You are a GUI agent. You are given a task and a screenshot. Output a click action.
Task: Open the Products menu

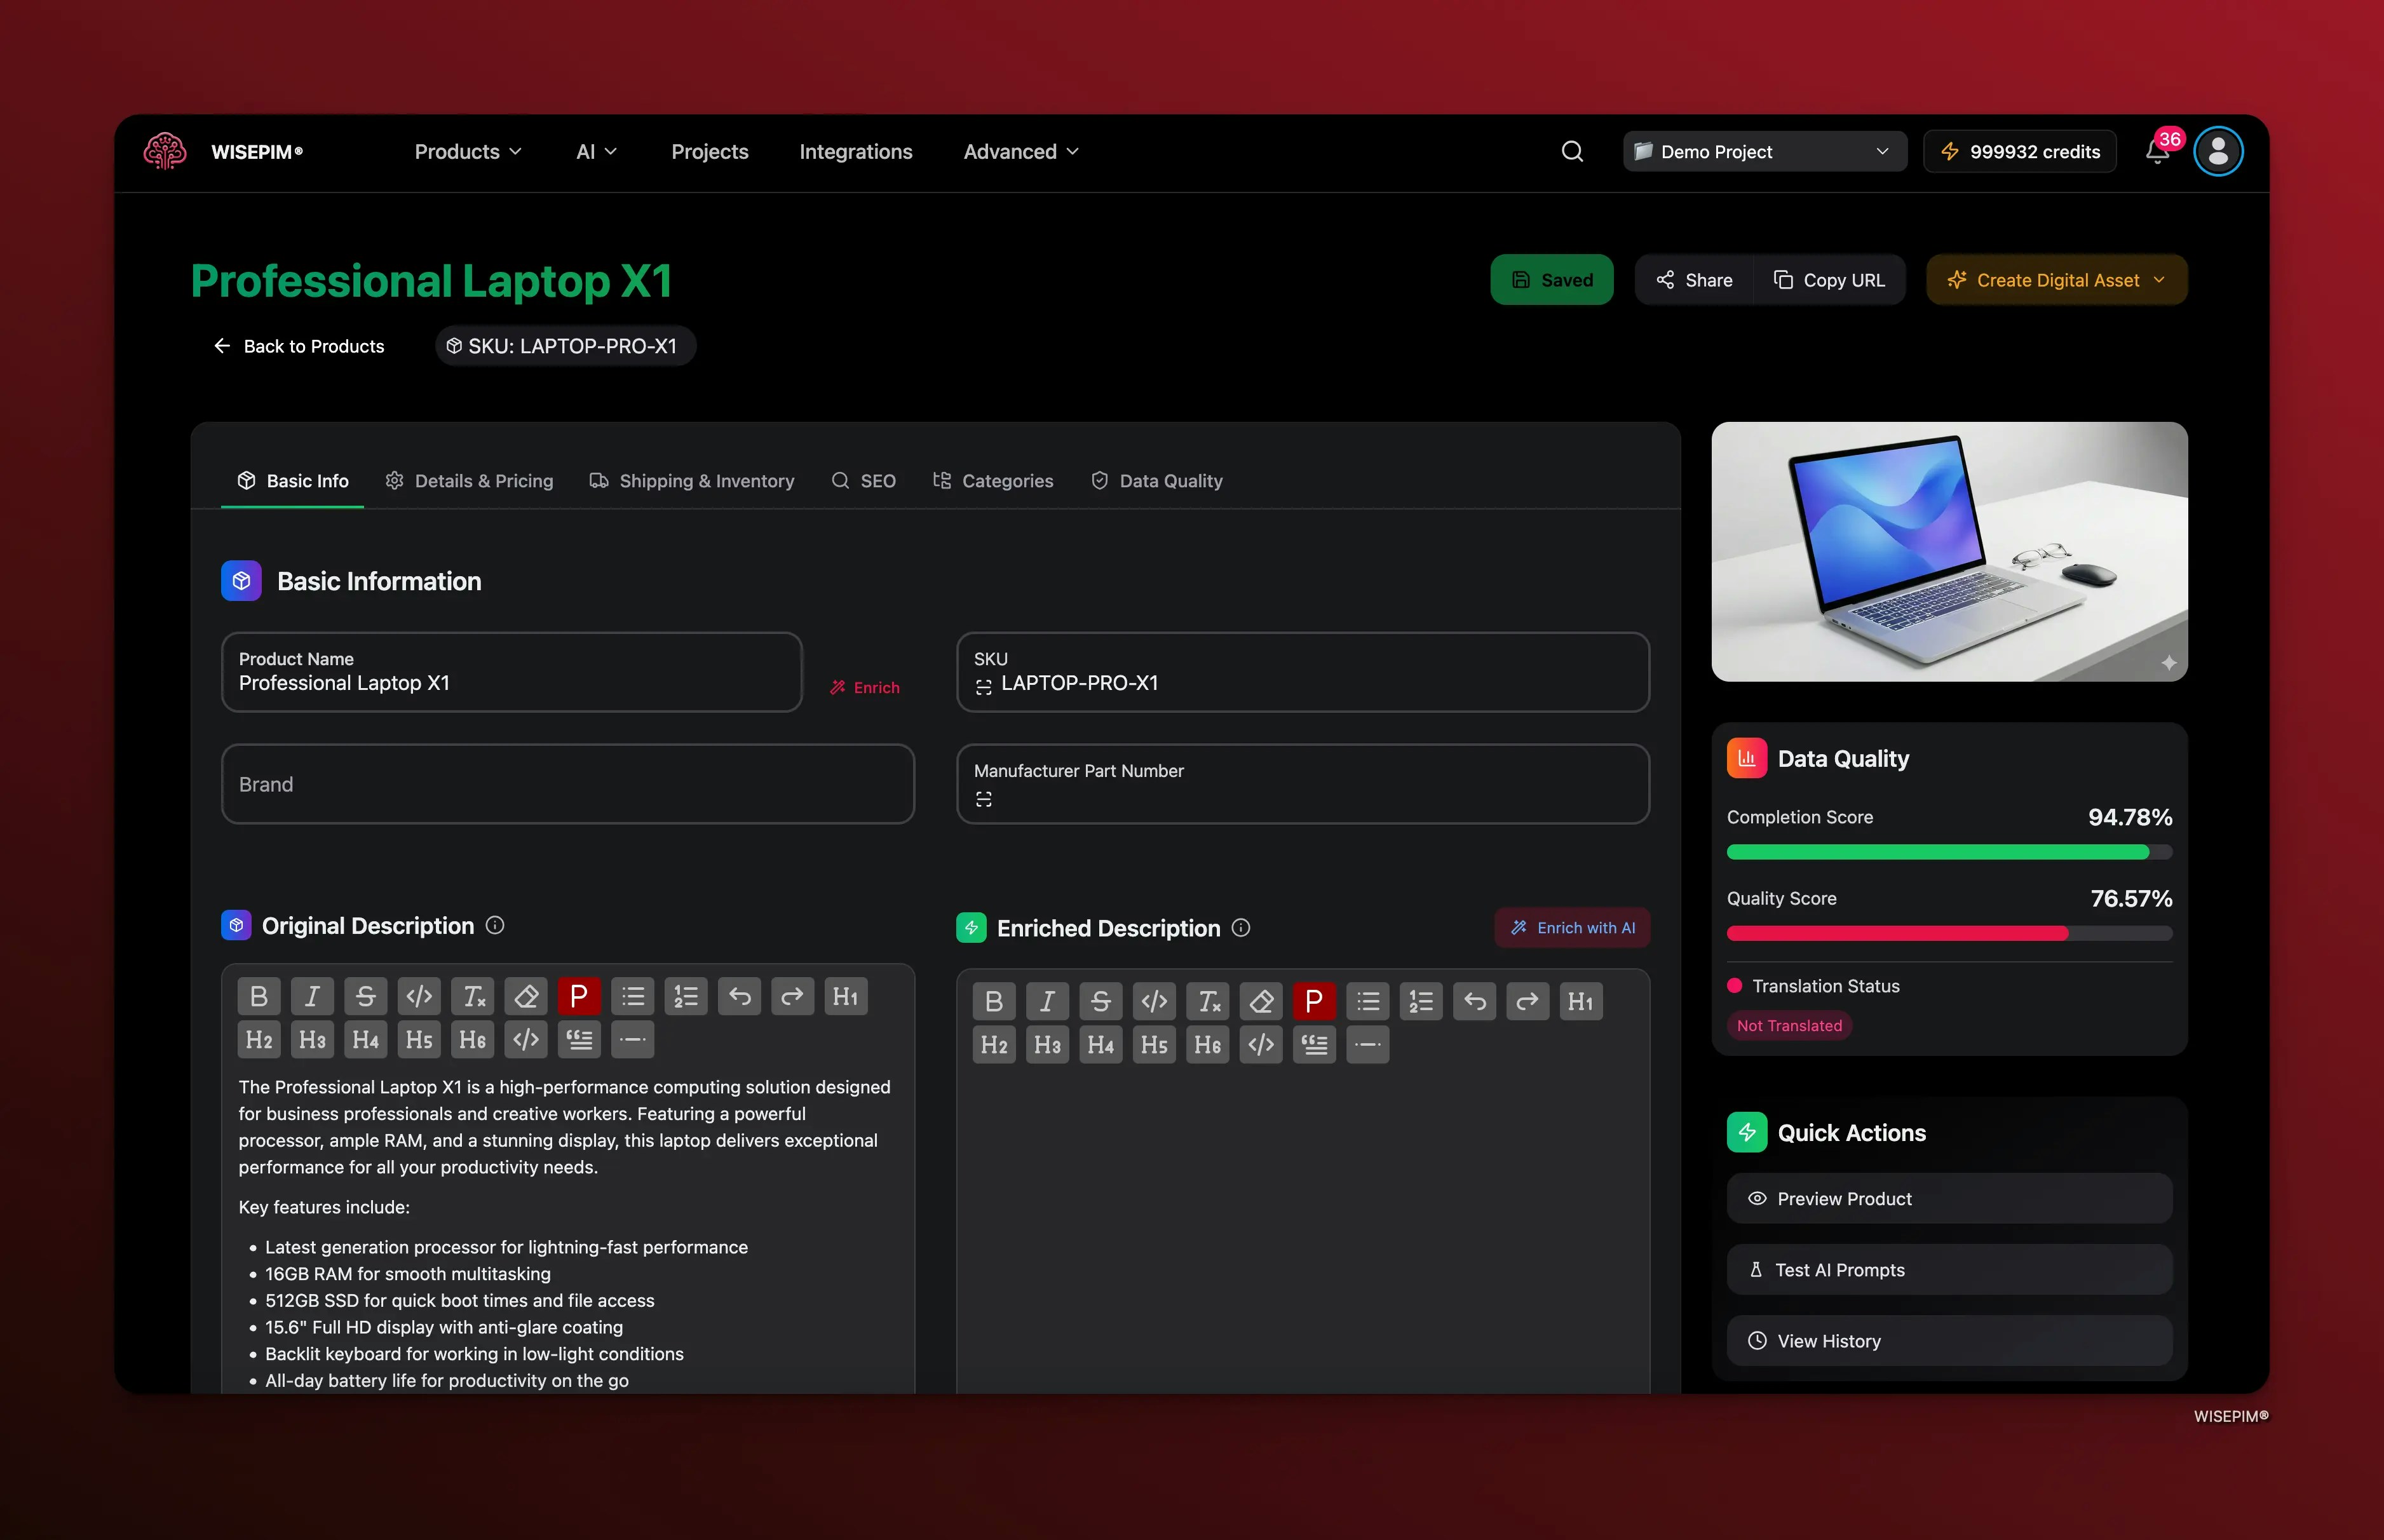click(x=467, y=151)
